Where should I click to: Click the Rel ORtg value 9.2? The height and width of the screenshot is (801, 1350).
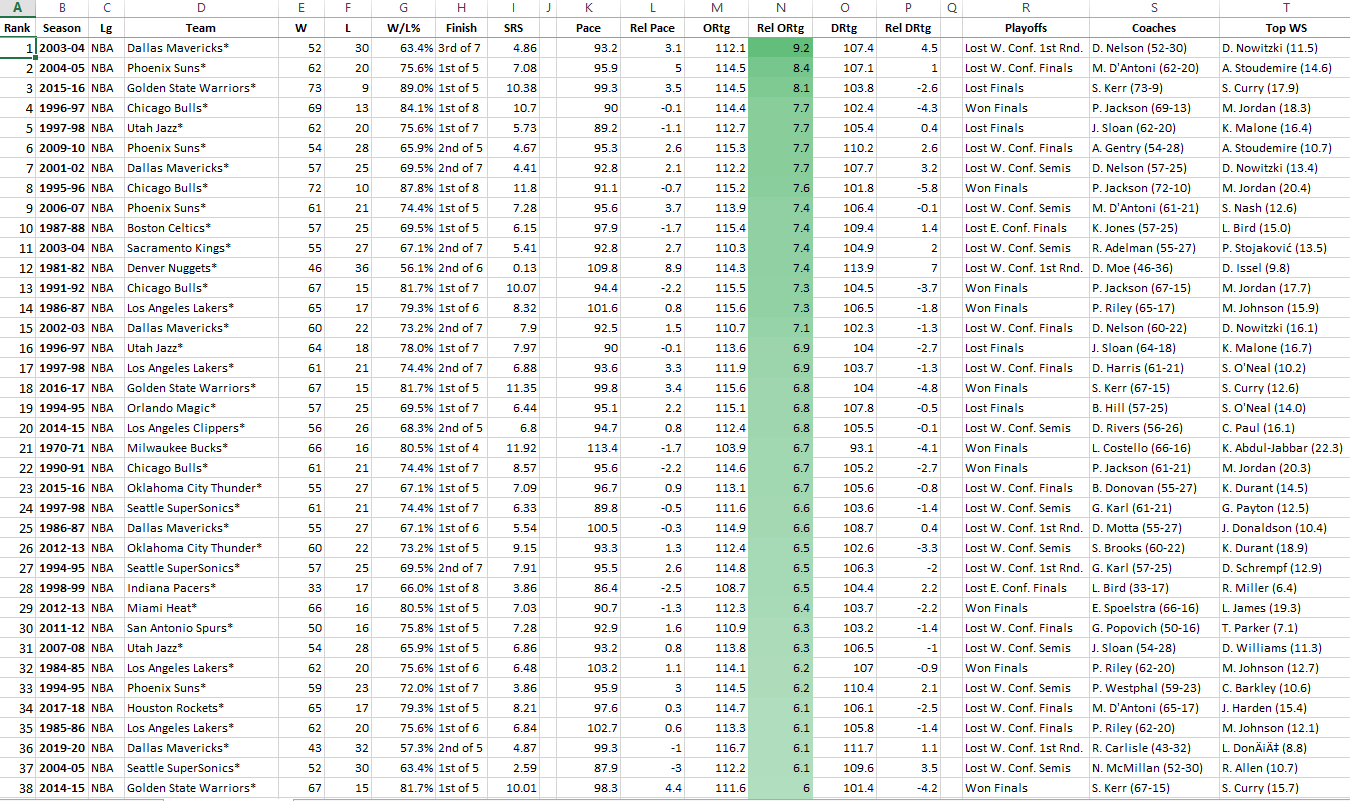click(779, 48)
